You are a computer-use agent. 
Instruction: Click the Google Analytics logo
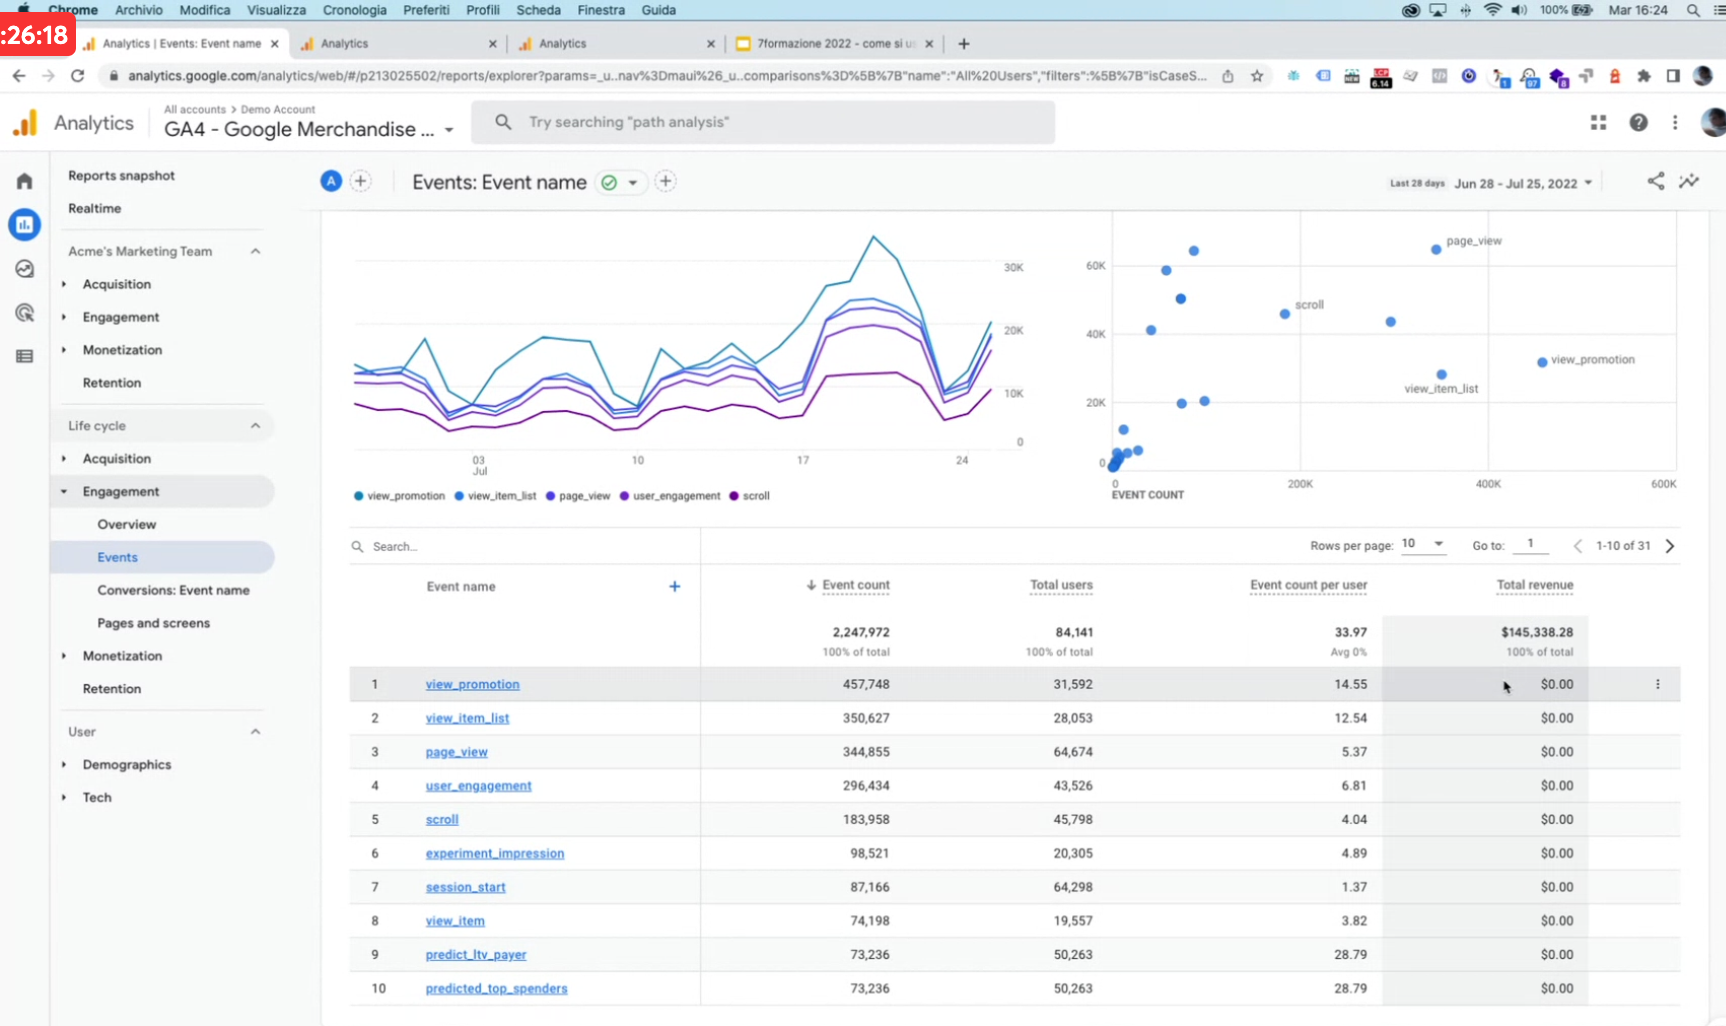(x=25, y=122)
